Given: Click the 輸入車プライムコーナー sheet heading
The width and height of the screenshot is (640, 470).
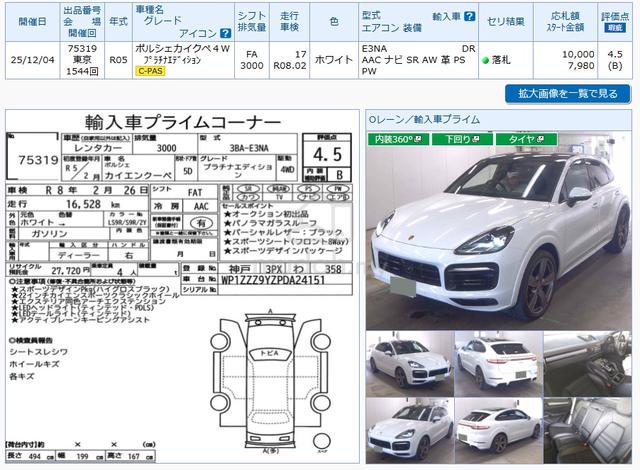Looking at the screenshot, I should coord(182,122).
